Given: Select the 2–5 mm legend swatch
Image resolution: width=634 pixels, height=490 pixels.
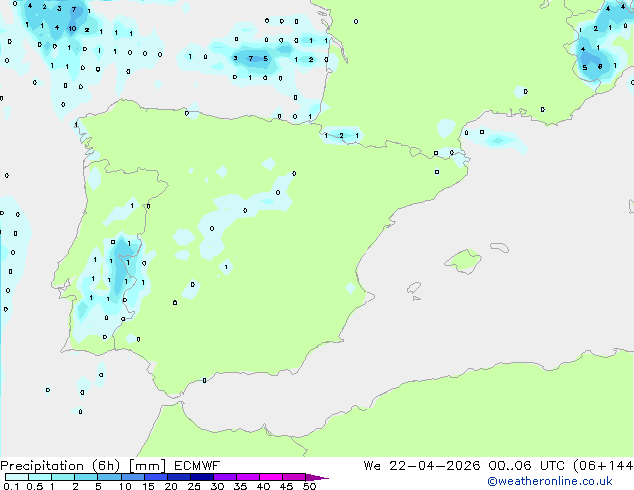Looking at the screenshot, I should point(86,477).
